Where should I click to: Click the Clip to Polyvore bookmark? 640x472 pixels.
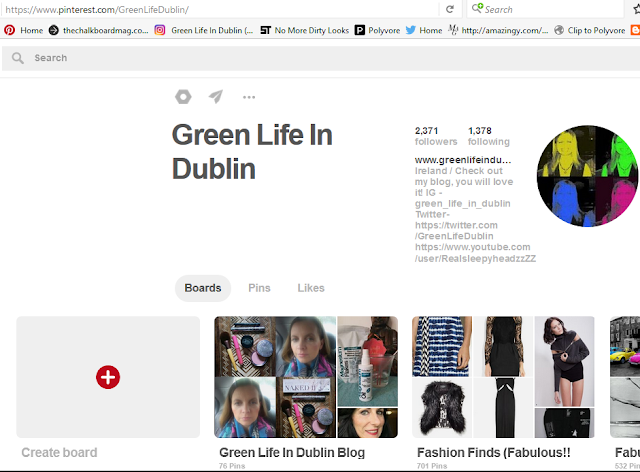(590, 30)
